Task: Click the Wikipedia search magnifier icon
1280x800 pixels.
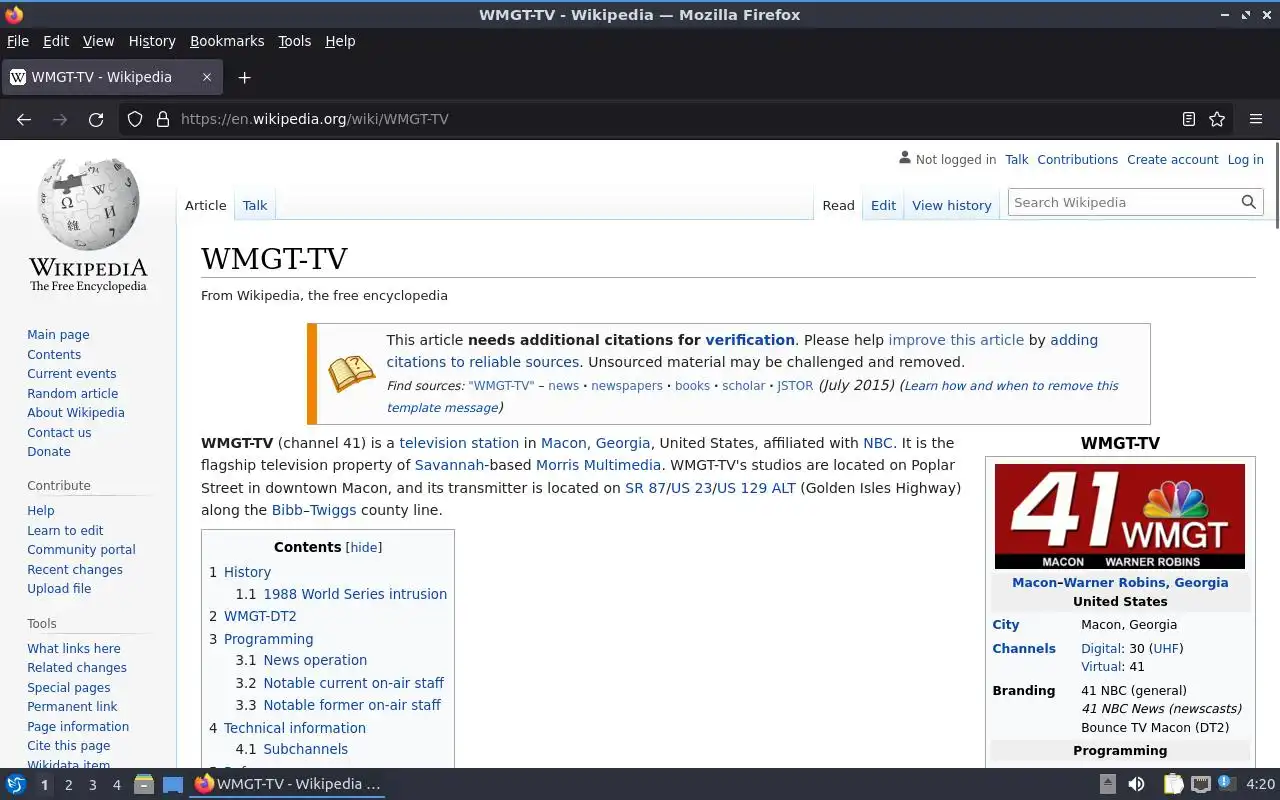Action: [1248, 202]
